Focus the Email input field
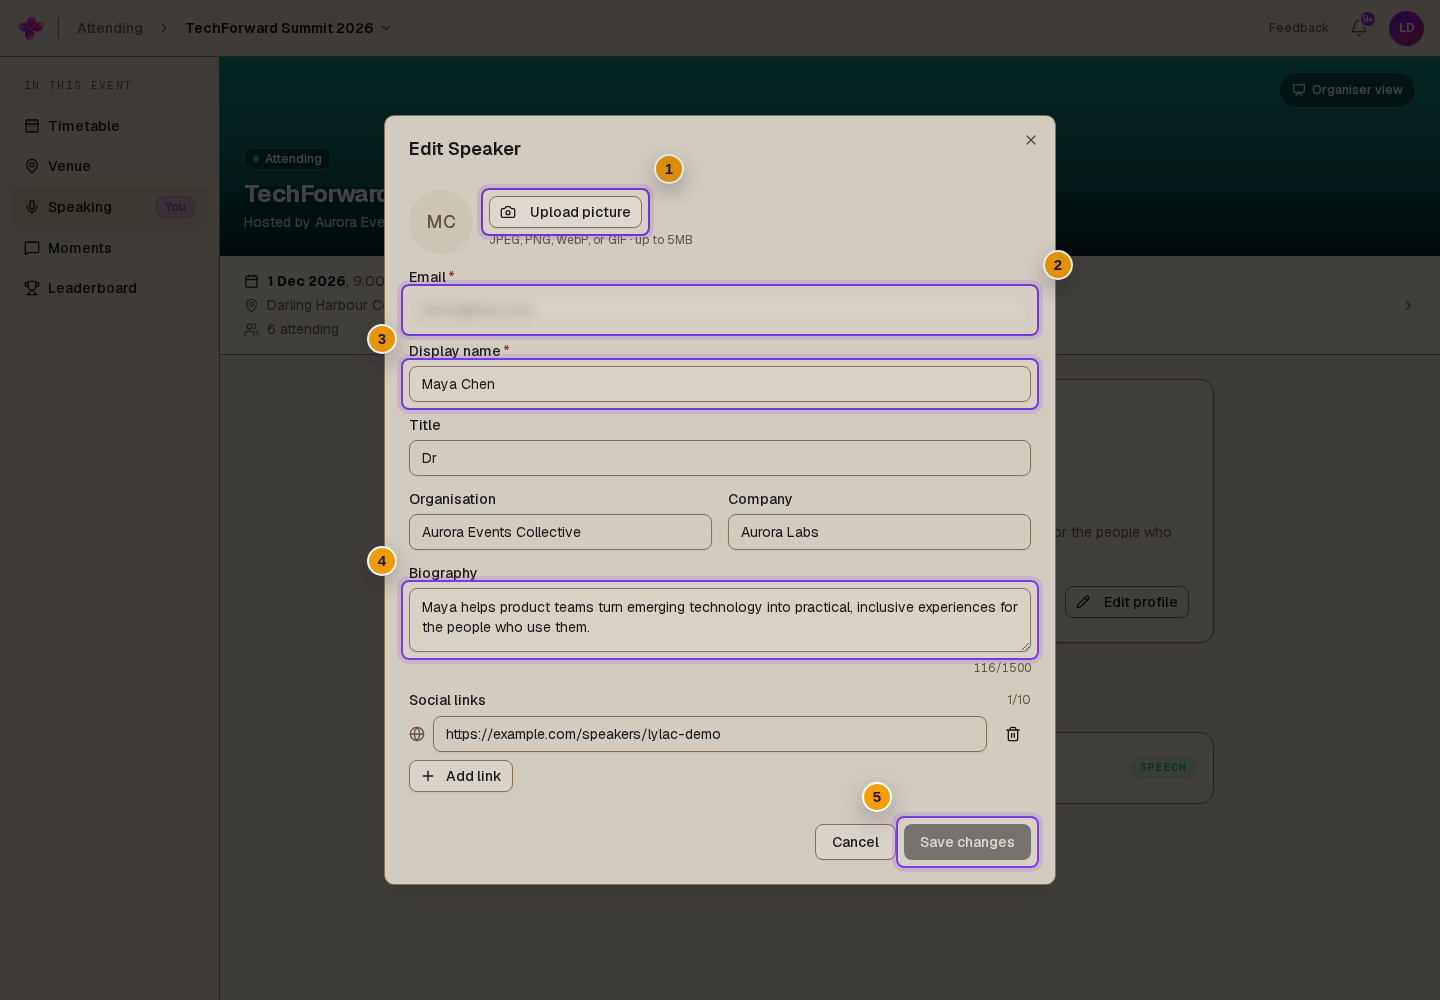 (x=720, y=310)
